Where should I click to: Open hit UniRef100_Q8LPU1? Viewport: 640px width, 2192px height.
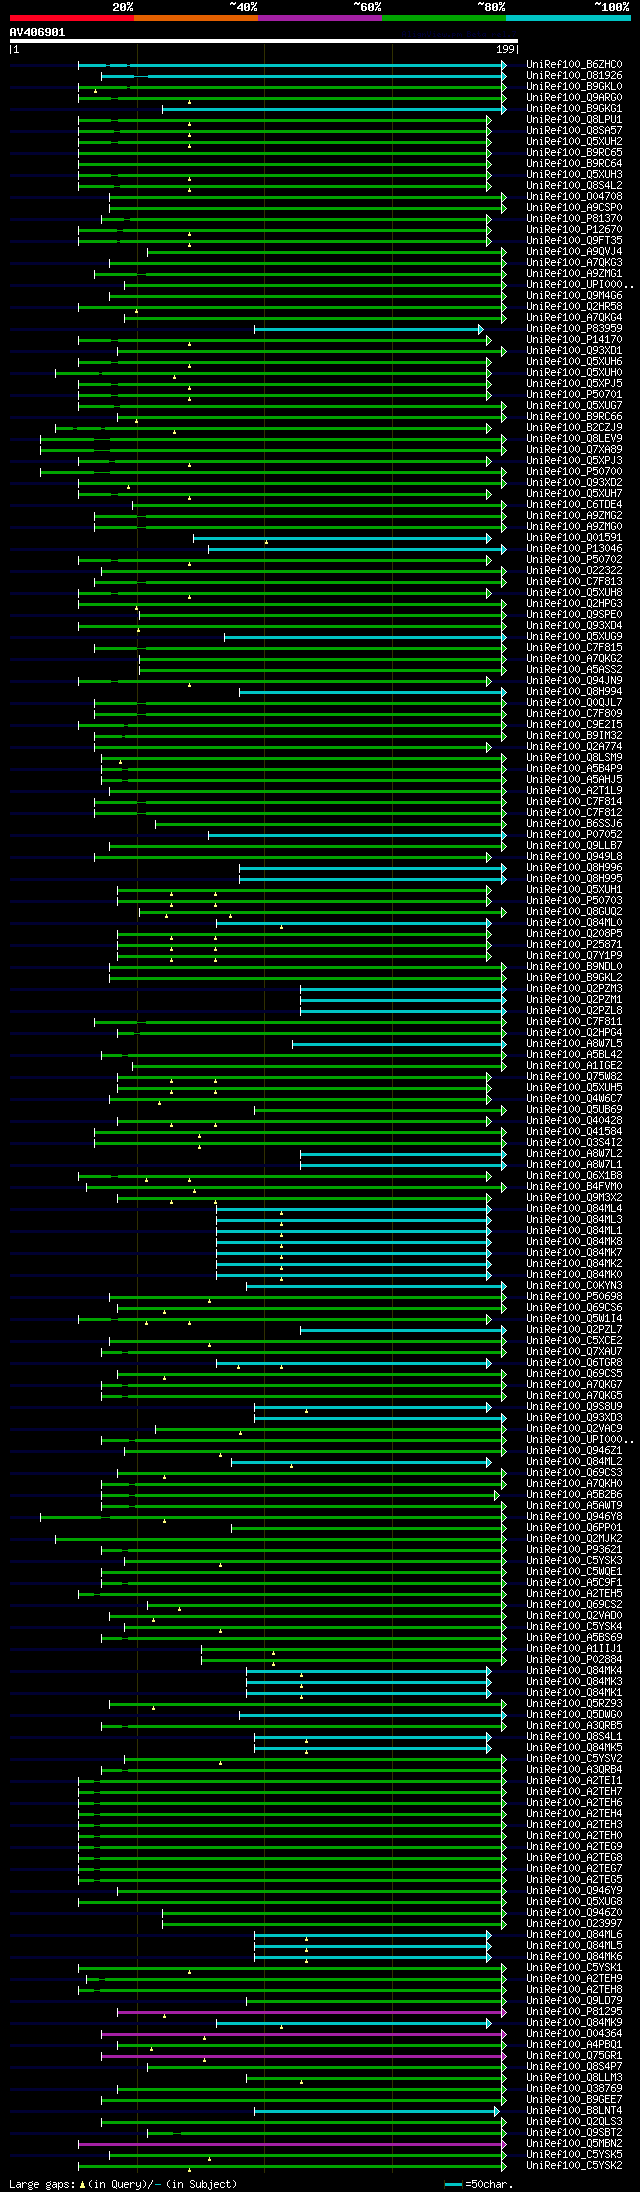pos(574,120)
